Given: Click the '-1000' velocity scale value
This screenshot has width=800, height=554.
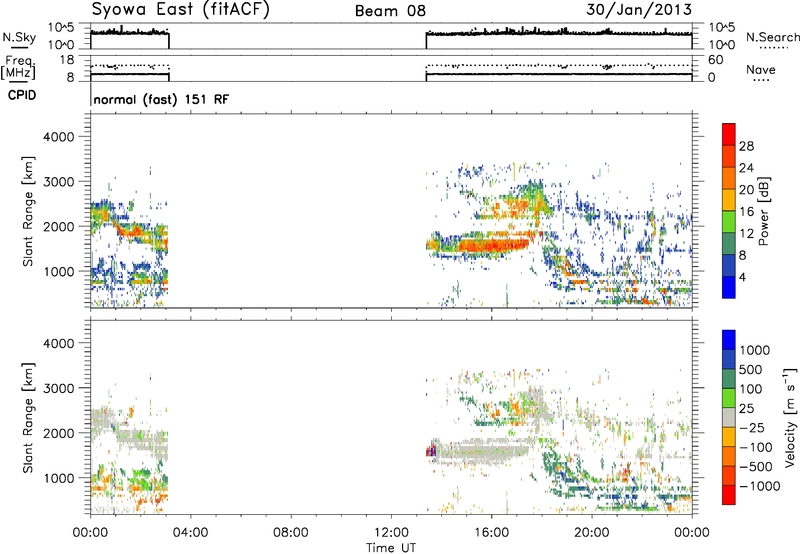Looking at the screenshot, I should coord(760,486).
